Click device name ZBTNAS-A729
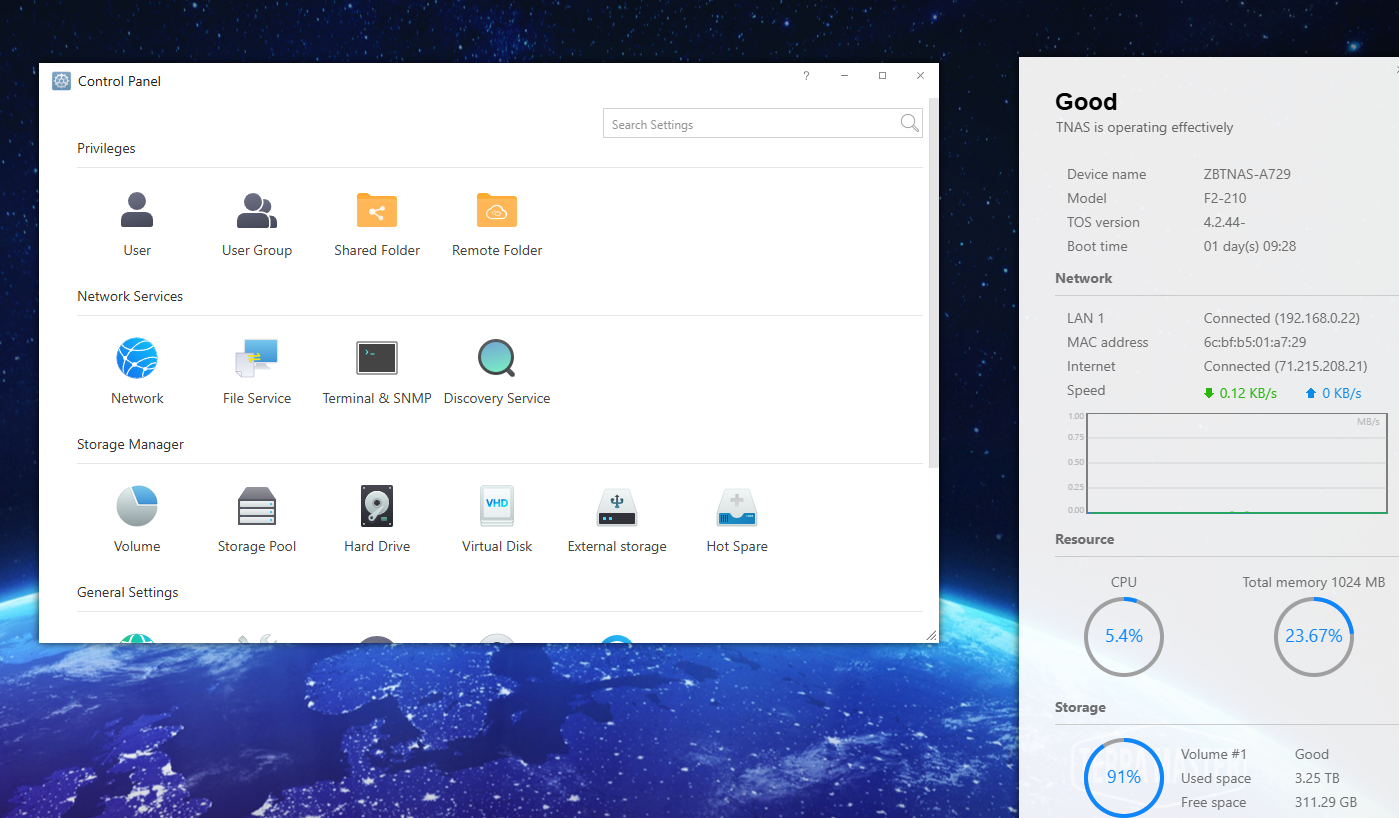Screen dimensions: 1399x818 (x=1247, y=174)
